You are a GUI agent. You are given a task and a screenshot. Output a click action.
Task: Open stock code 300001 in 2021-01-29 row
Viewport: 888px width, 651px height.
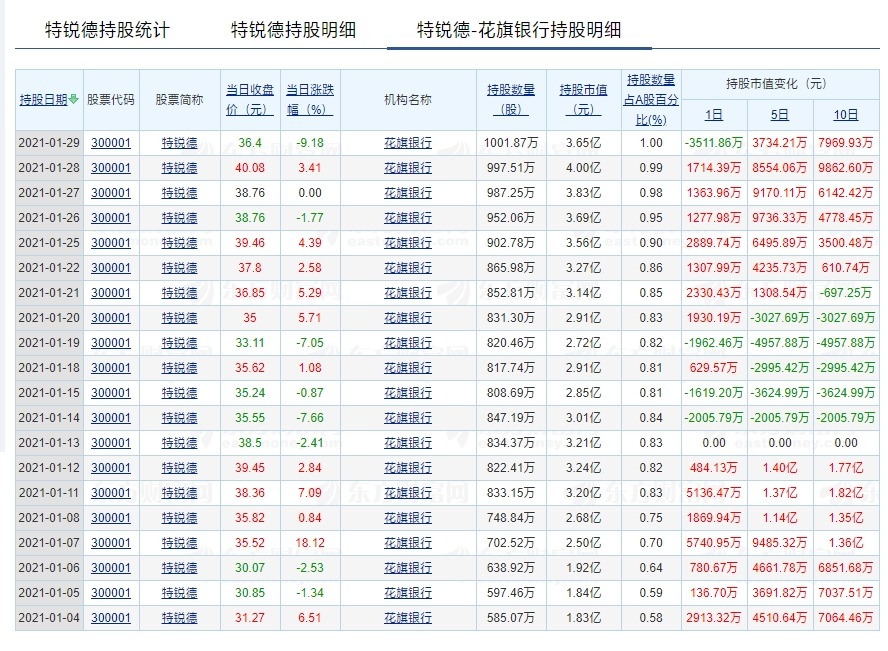click(111, 143)
